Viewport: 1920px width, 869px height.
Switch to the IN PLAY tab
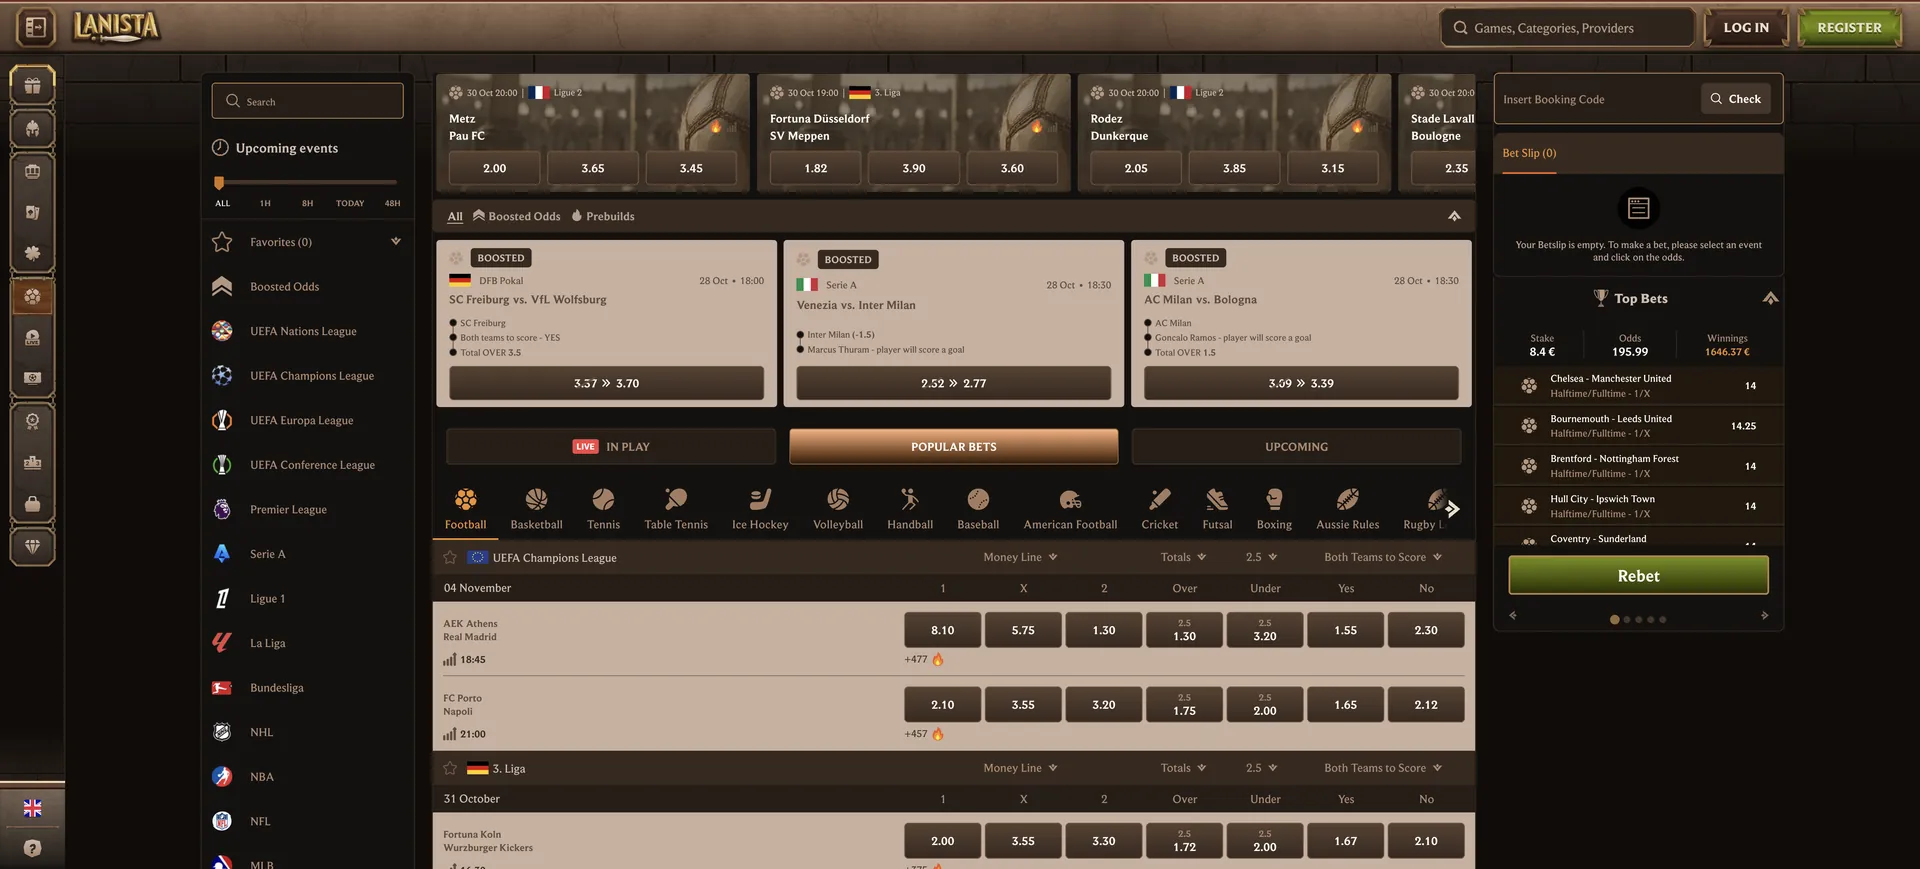click(x=611, y=447)
